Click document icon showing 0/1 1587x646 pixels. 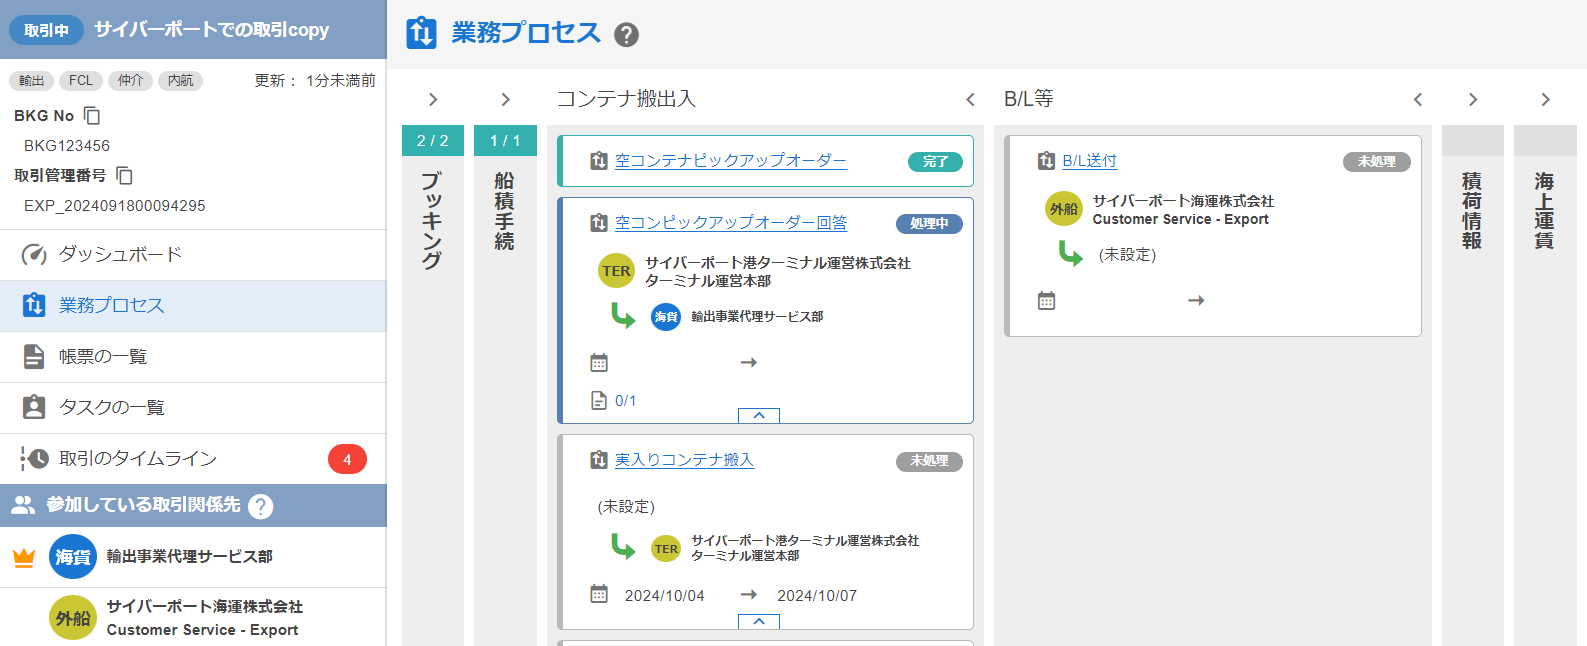599,401
